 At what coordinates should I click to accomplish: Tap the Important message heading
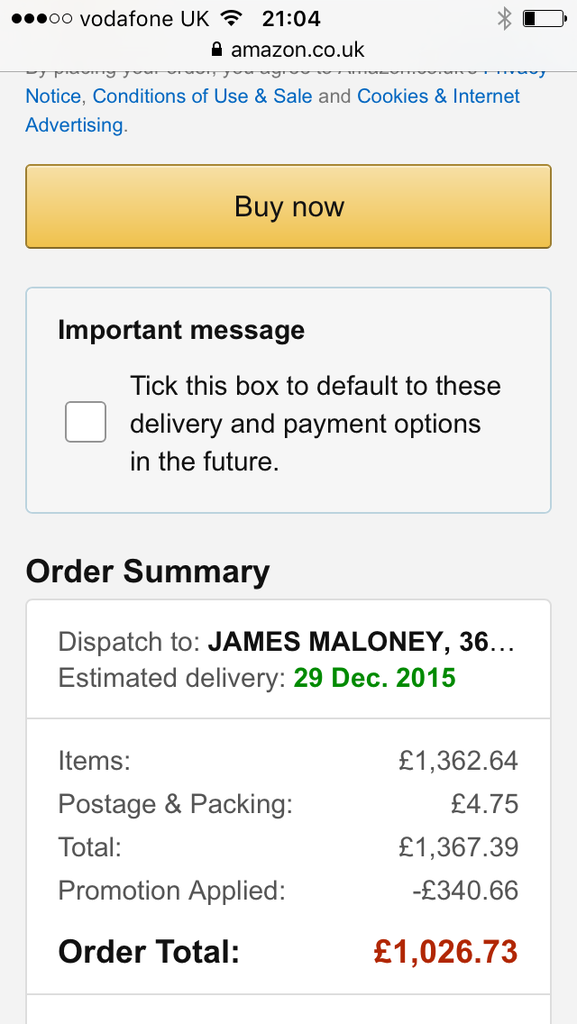point(181,330)
